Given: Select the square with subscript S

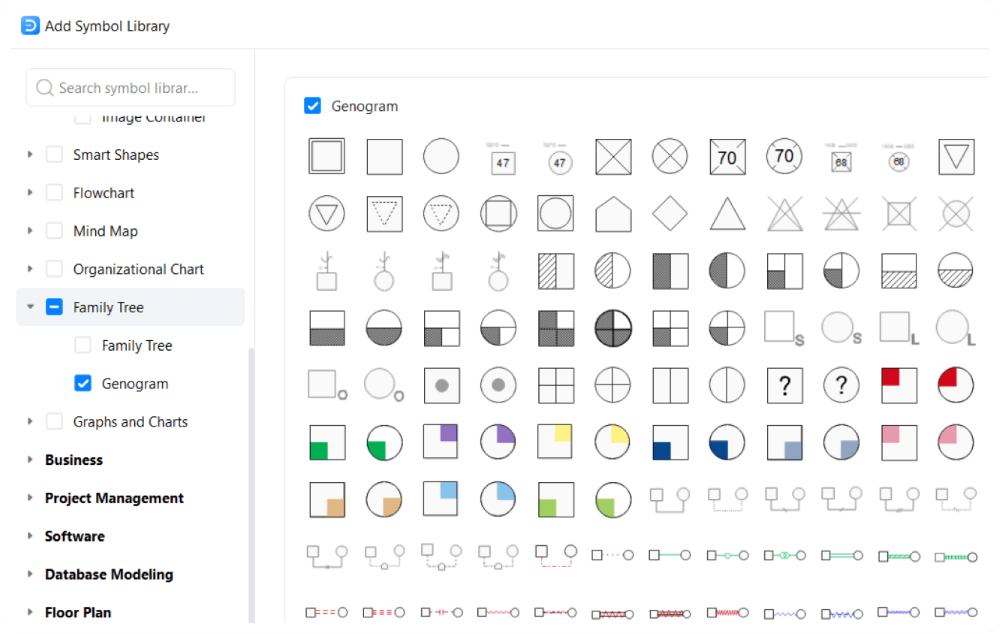Looking at the screenshot, I should (784, 328).
